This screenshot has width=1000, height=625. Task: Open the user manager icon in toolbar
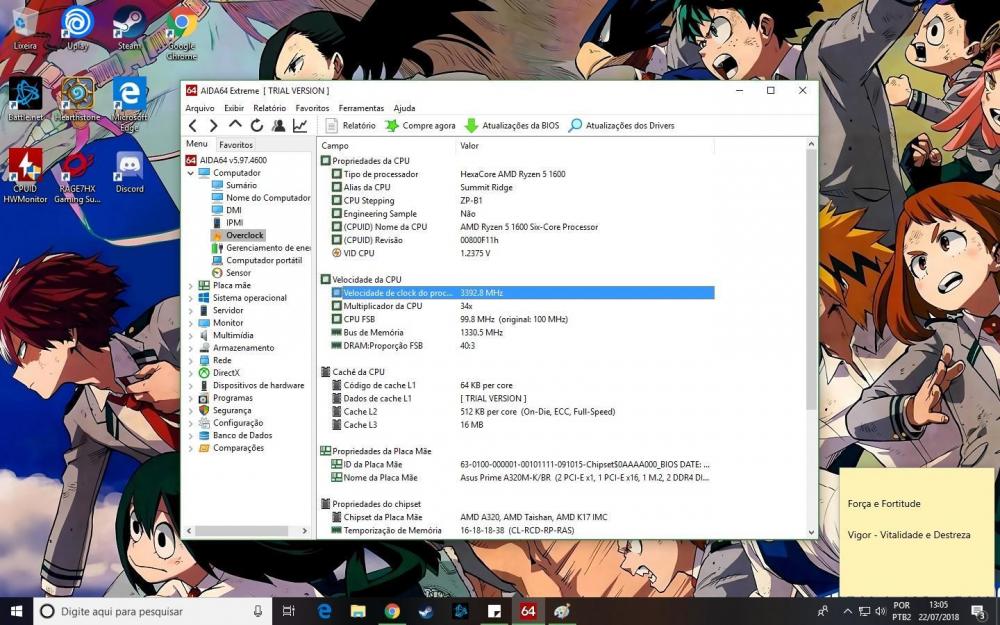coord(278,126)
